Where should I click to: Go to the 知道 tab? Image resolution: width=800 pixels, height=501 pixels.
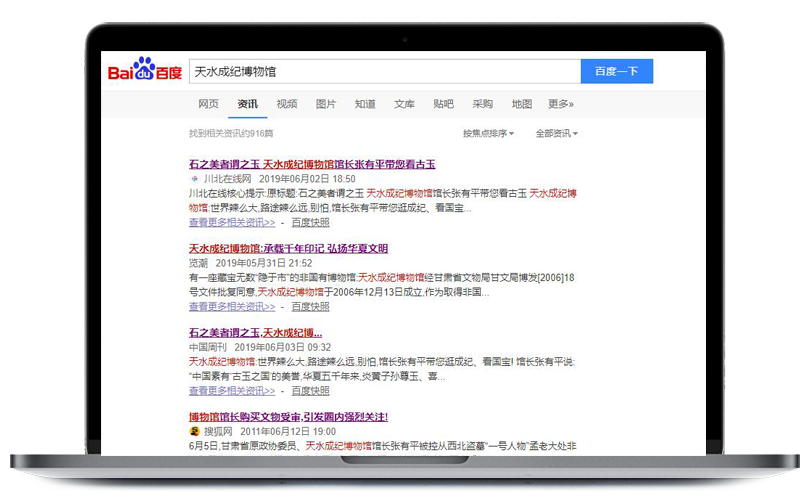click(x=365, y=104)
